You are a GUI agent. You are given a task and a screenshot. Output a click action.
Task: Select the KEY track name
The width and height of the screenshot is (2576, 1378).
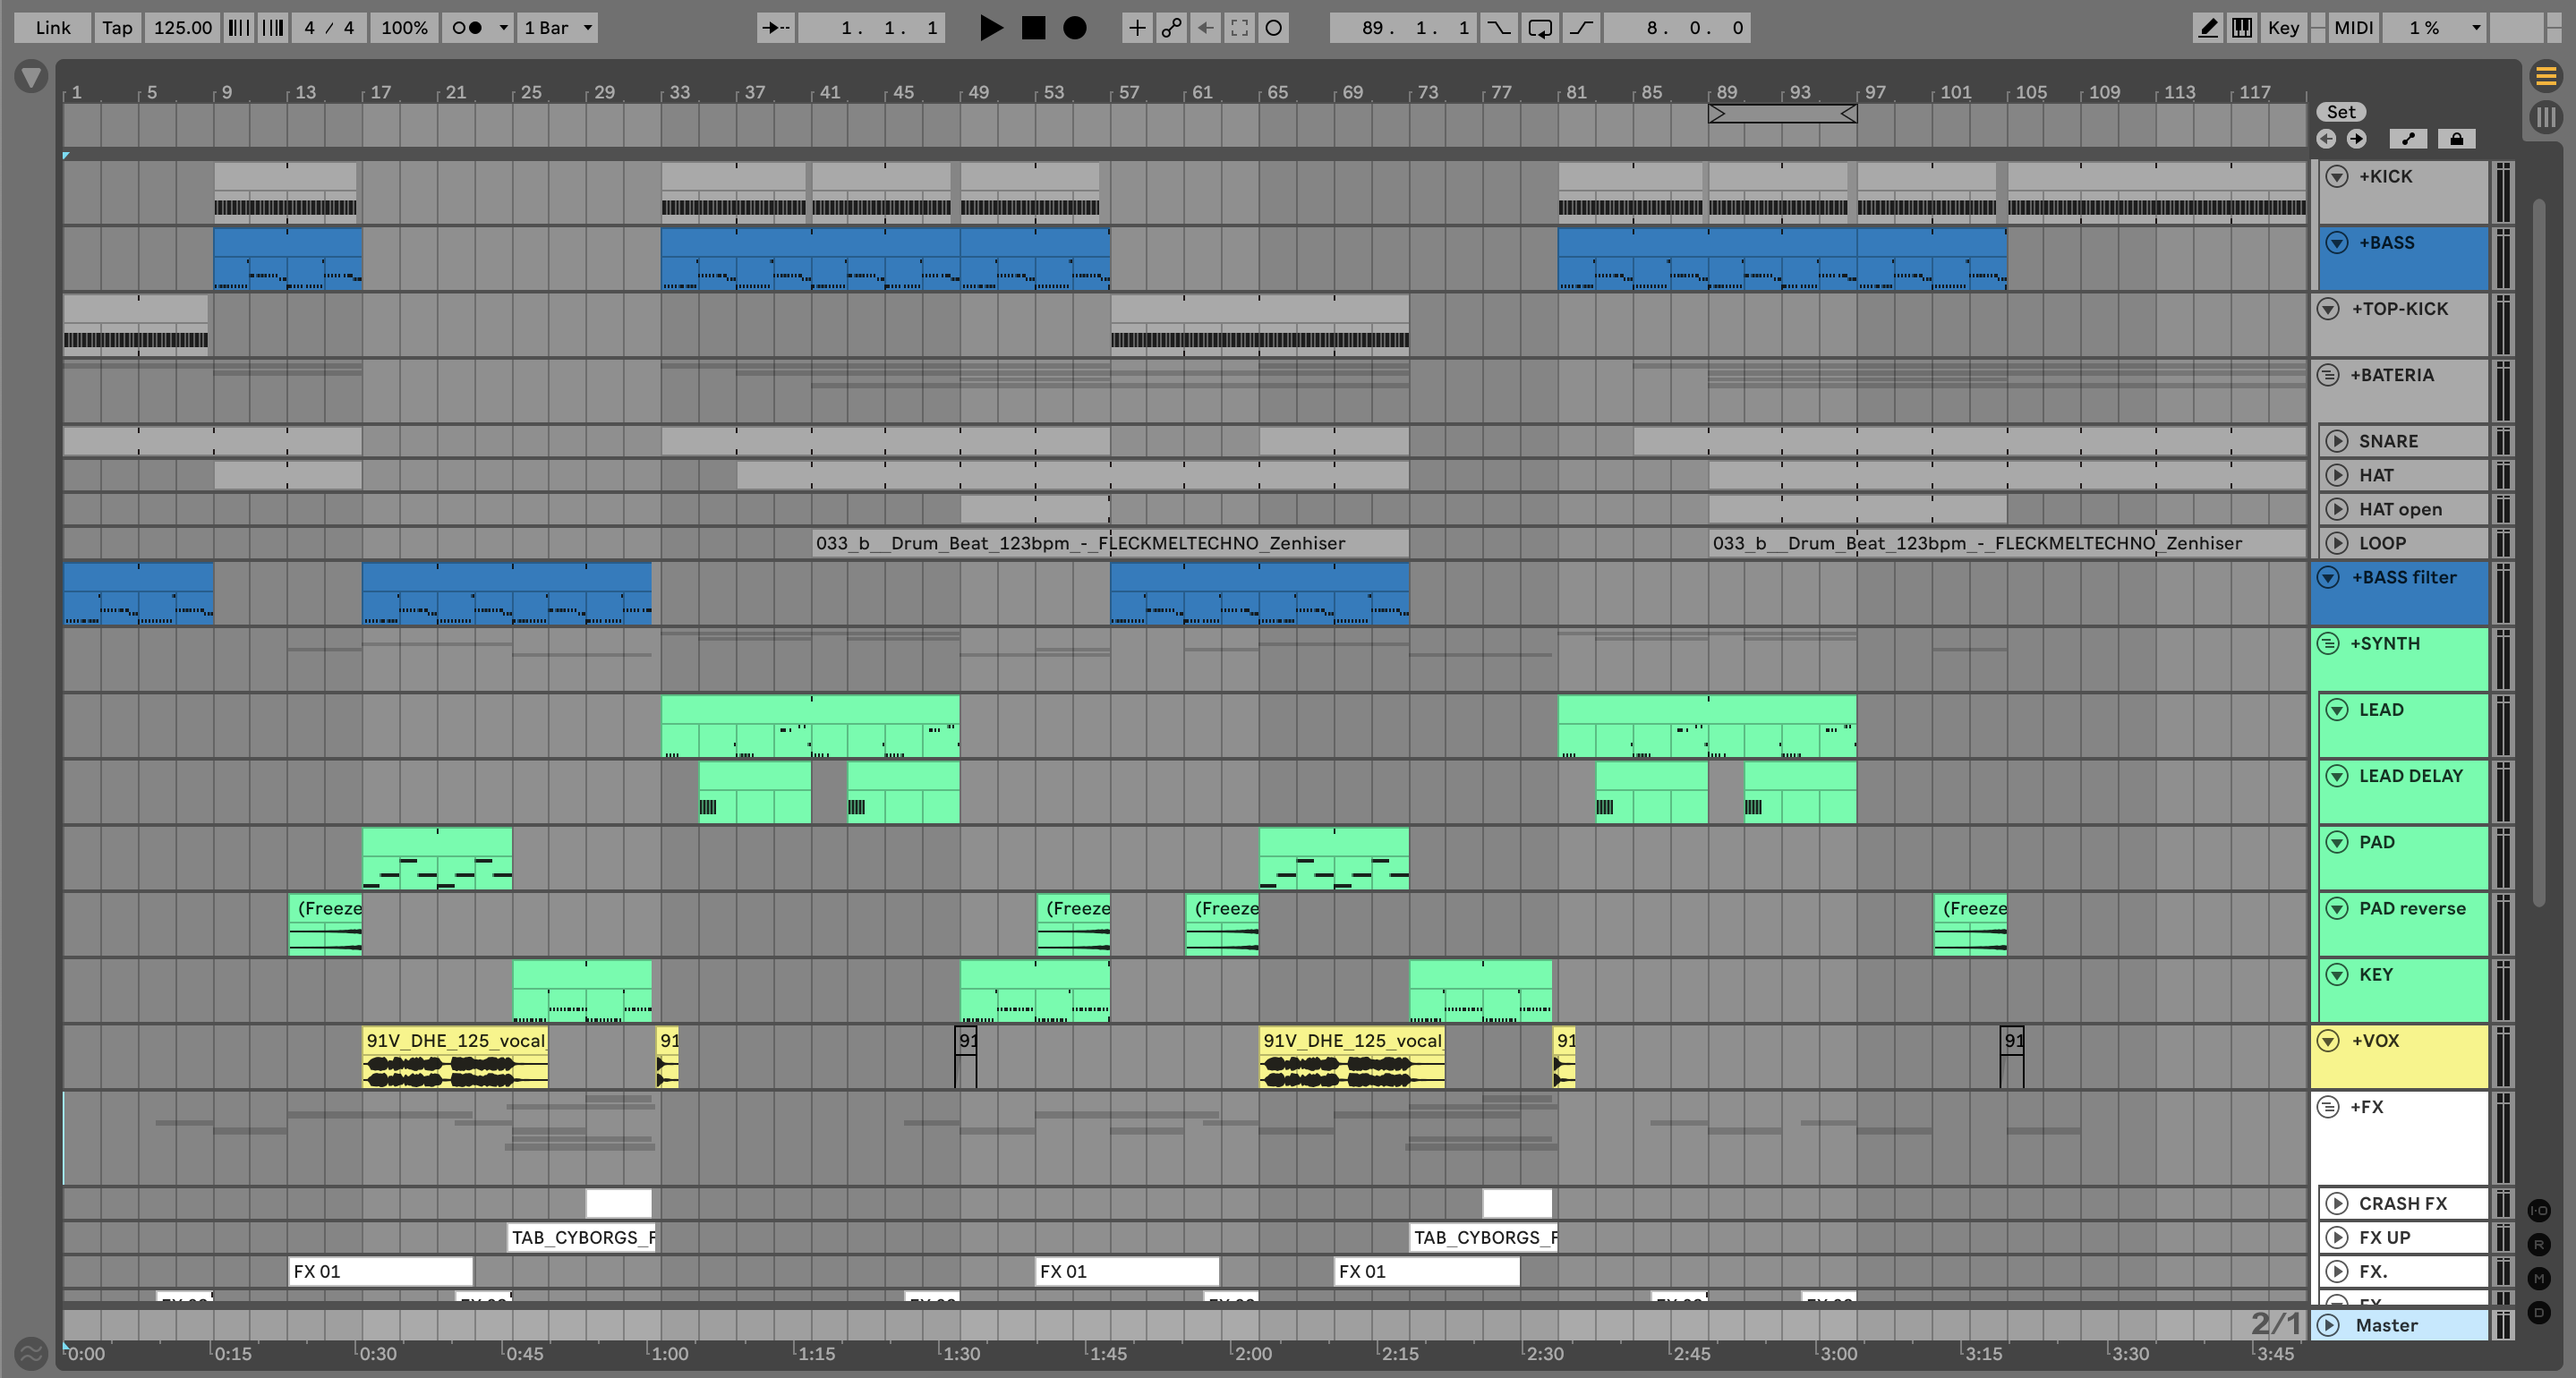(2375, 975)
